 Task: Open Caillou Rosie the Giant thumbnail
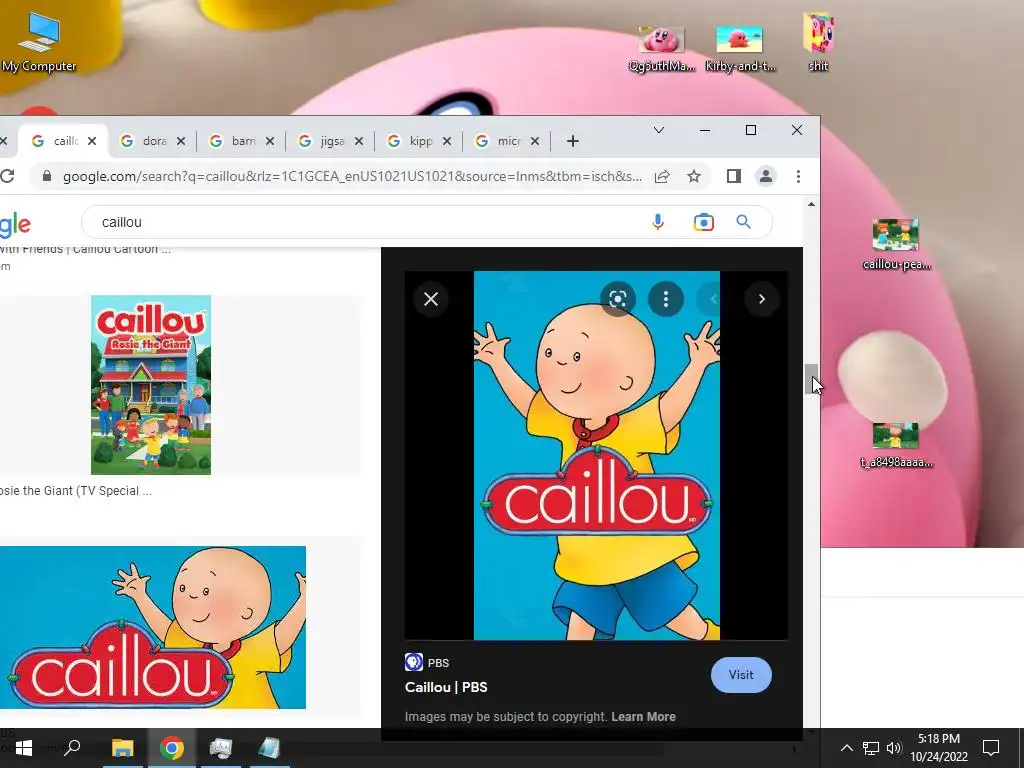[x=151, y=385]
